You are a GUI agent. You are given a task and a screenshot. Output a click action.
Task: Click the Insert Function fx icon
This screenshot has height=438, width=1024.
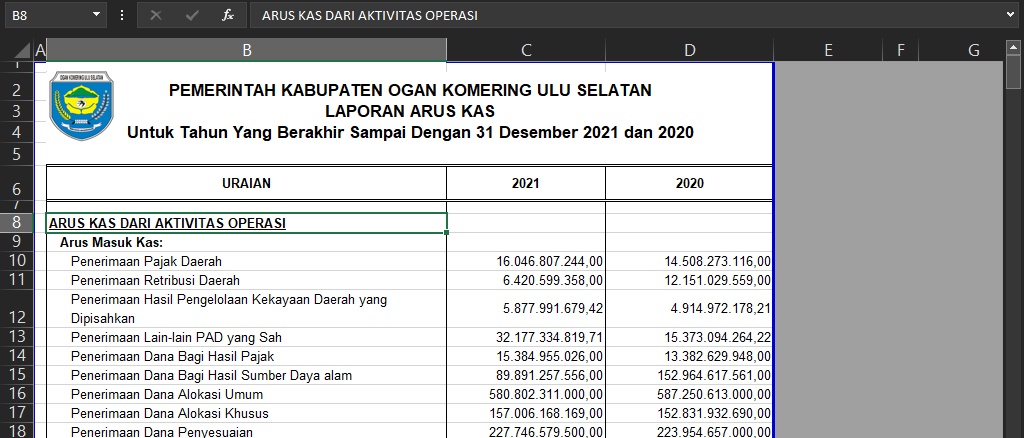point(228,15)
